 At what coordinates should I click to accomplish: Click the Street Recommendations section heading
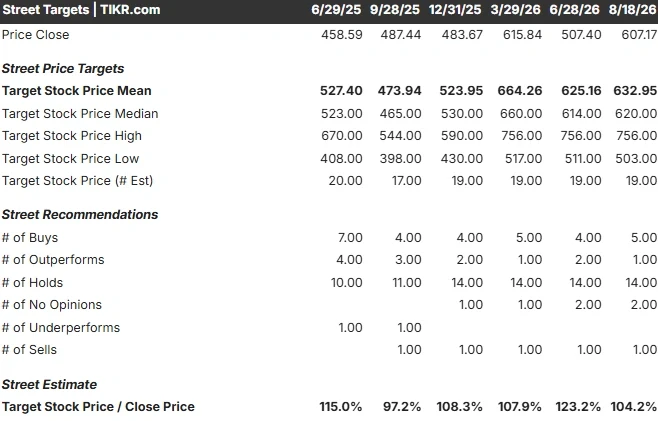point(80,214)
